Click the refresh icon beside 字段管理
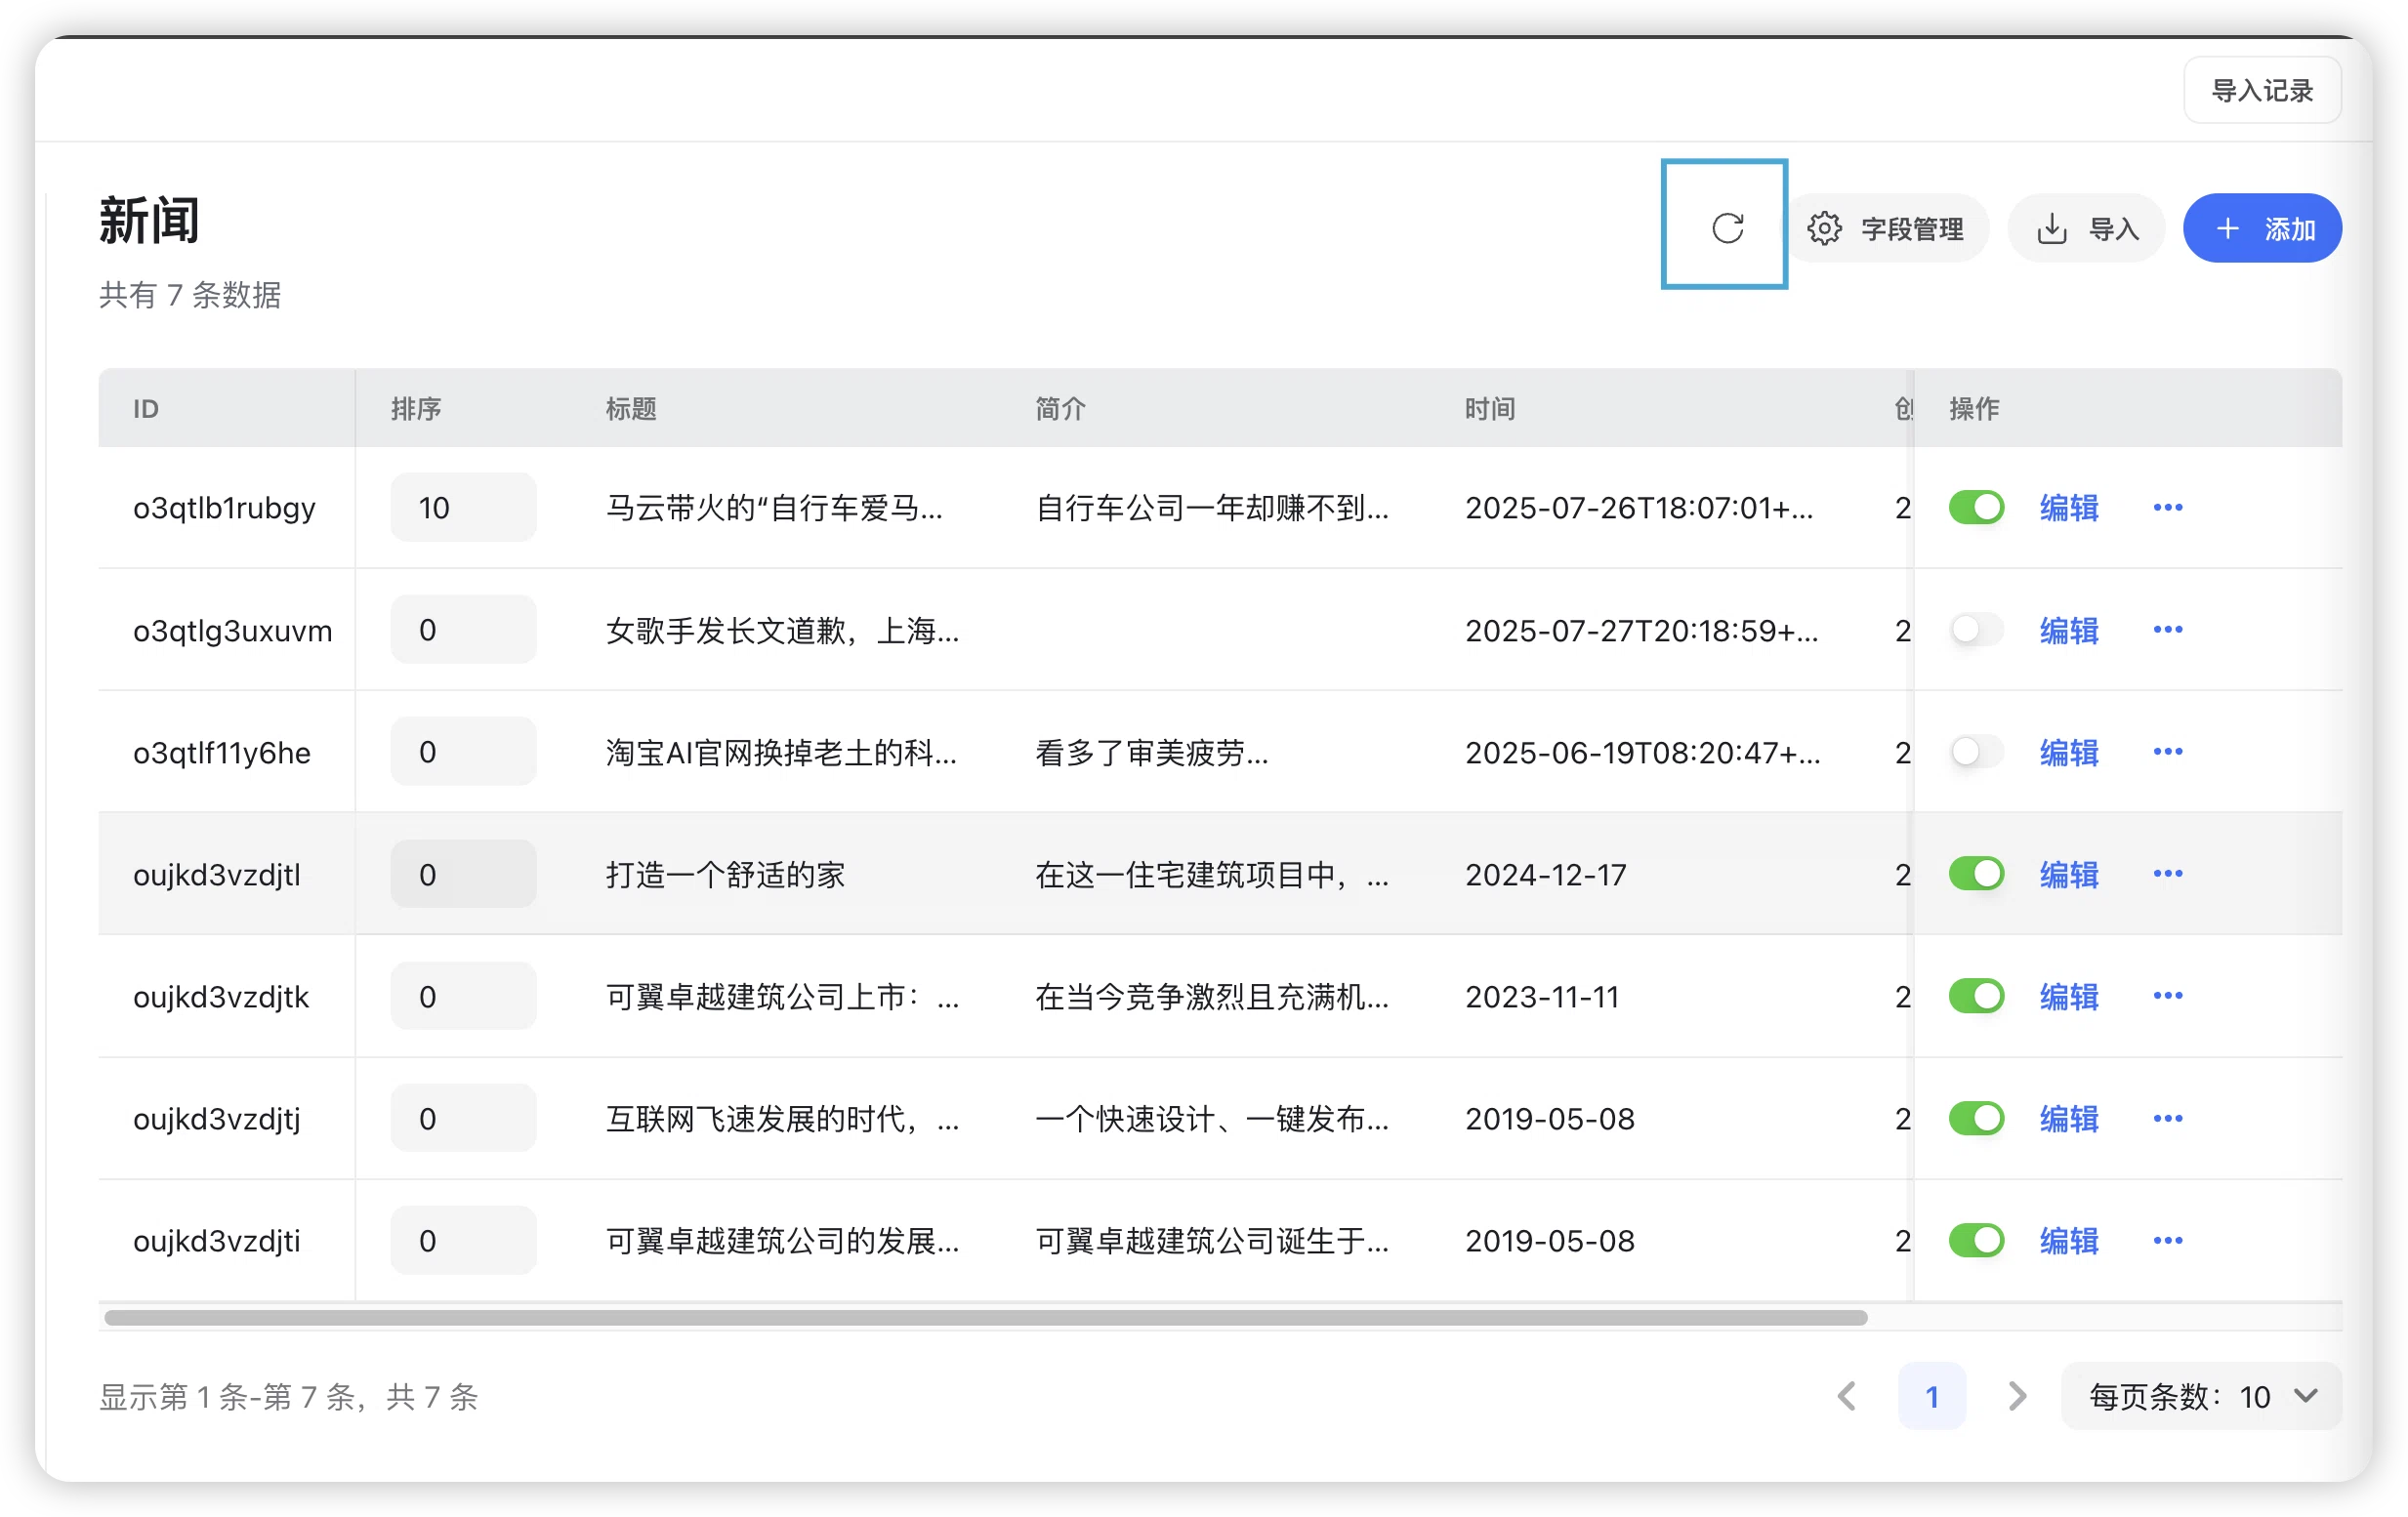This screenshot has width=2408, height=1517. (1727, 228)
